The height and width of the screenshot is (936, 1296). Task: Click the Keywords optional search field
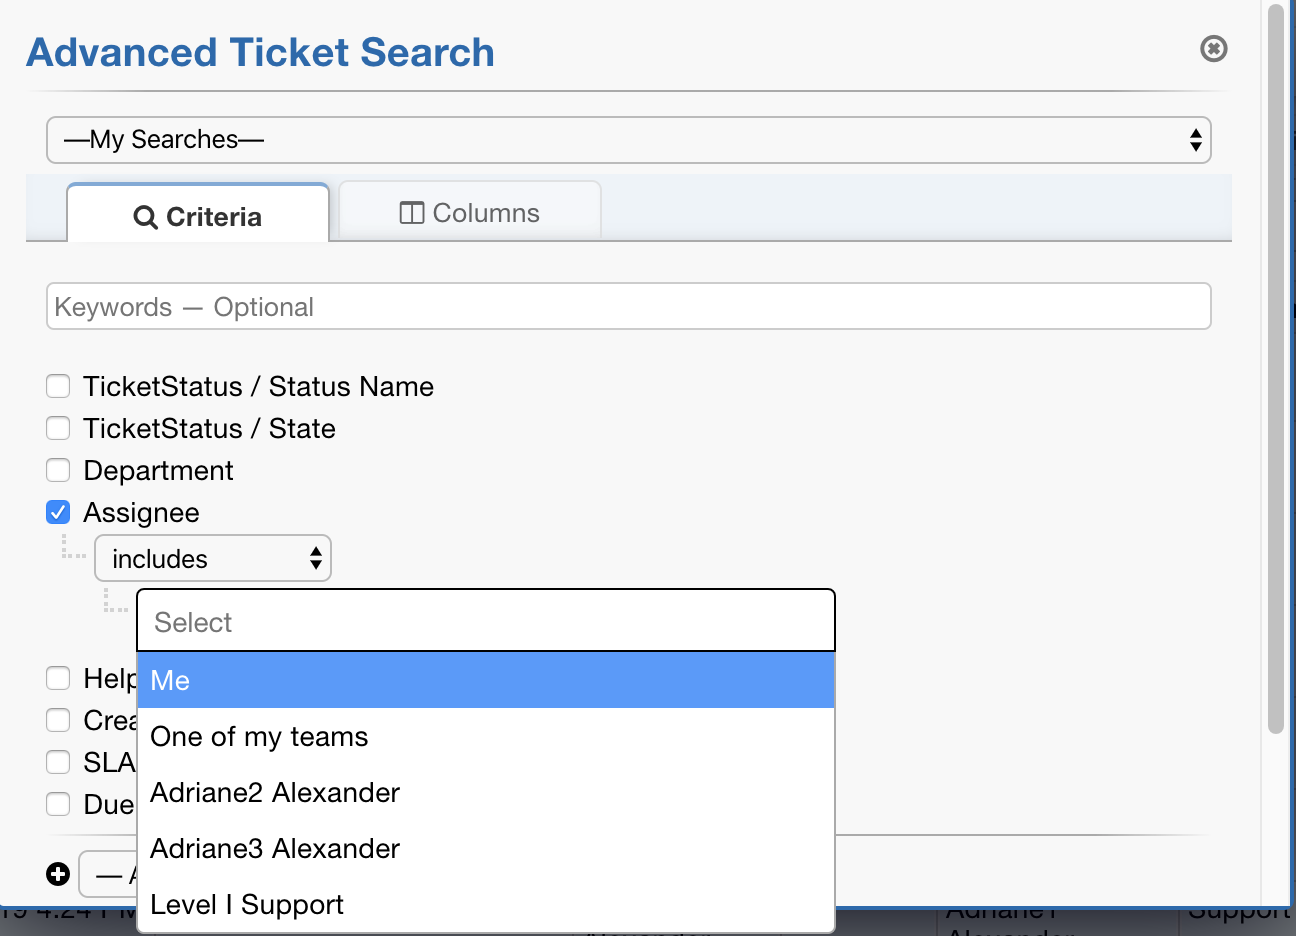(629, 306)
